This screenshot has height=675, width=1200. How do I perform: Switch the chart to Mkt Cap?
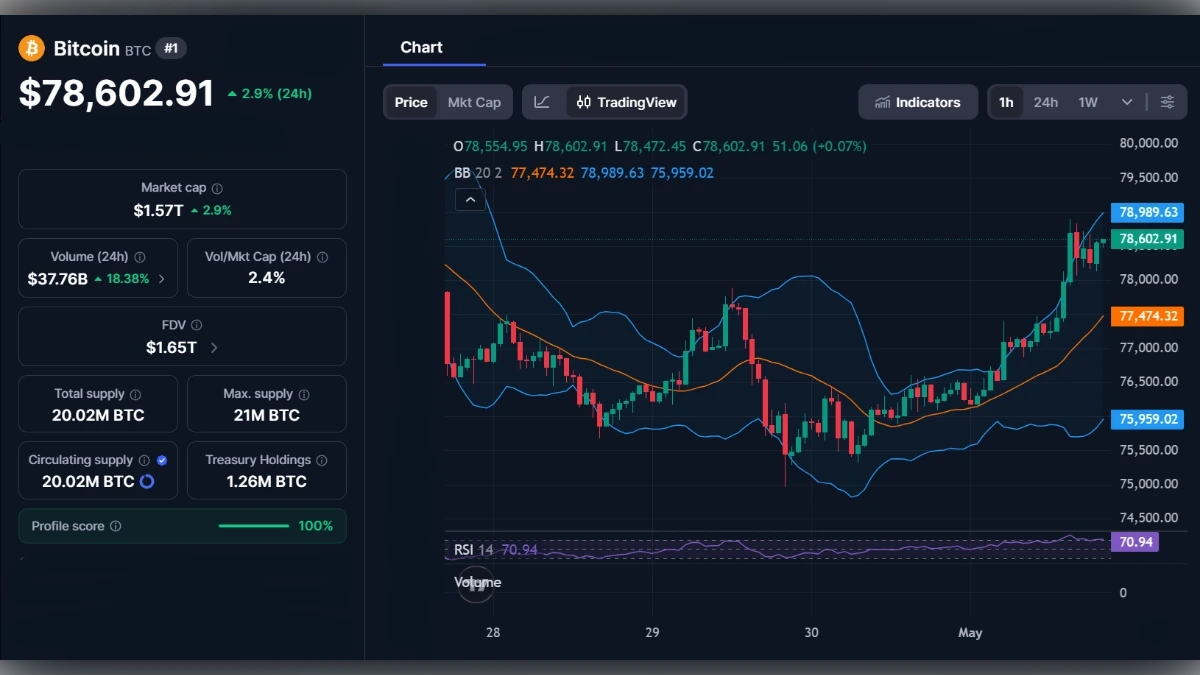pyautogui.click(x=474, y=102)
